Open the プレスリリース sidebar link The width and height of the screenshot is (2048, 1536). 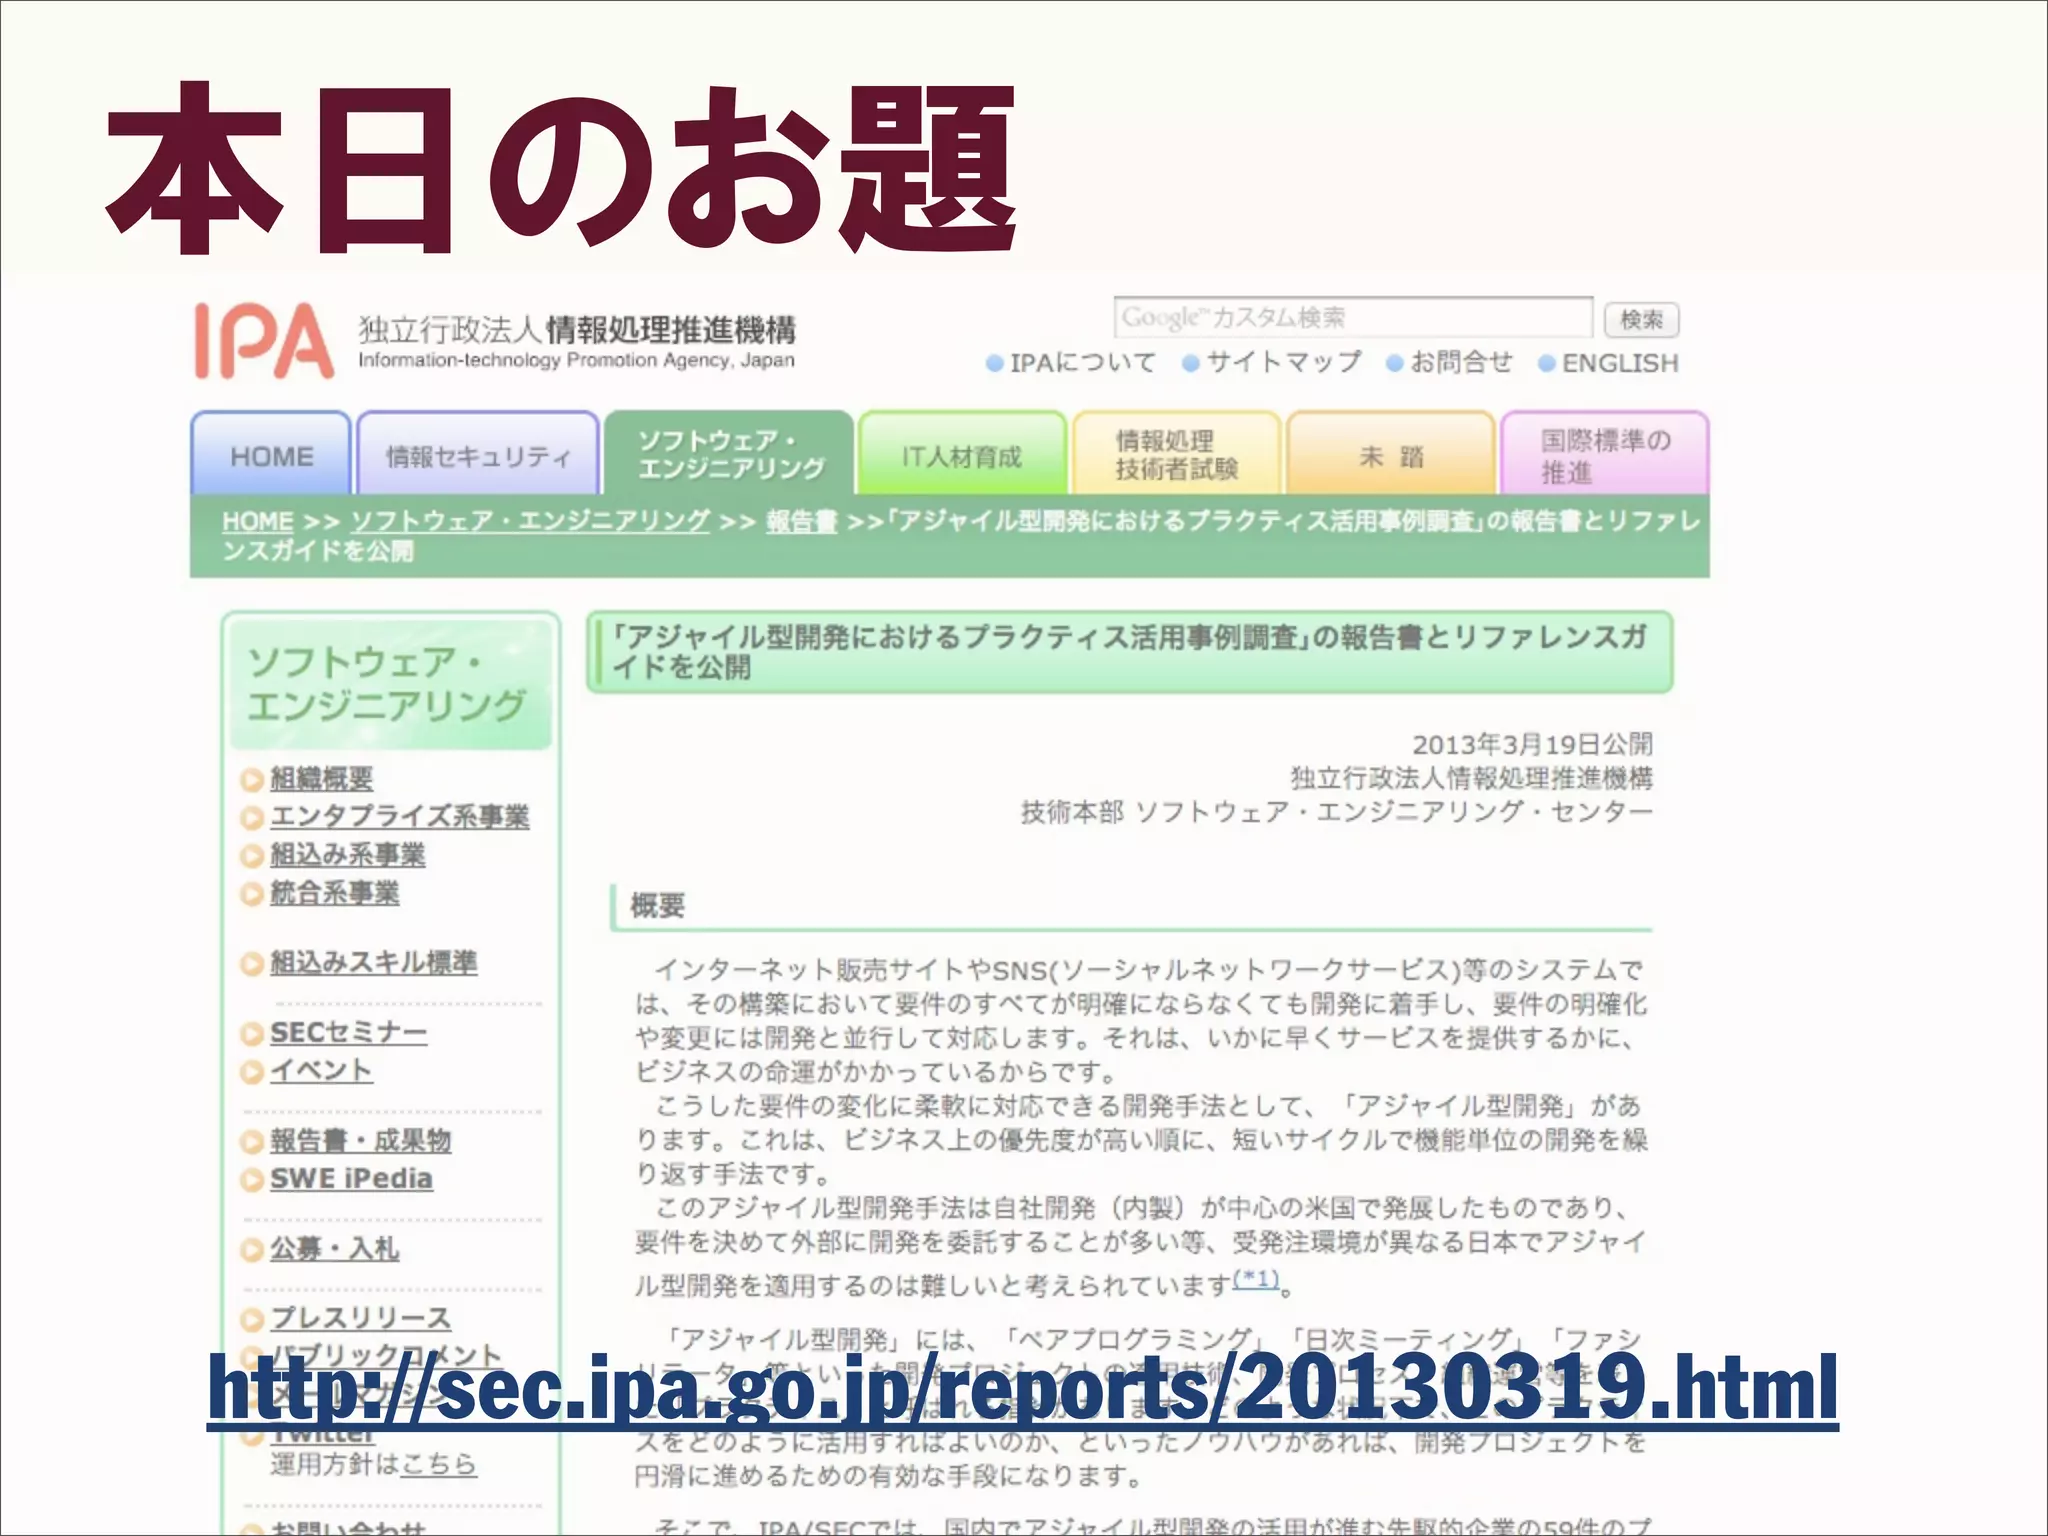coord(360,1318)
